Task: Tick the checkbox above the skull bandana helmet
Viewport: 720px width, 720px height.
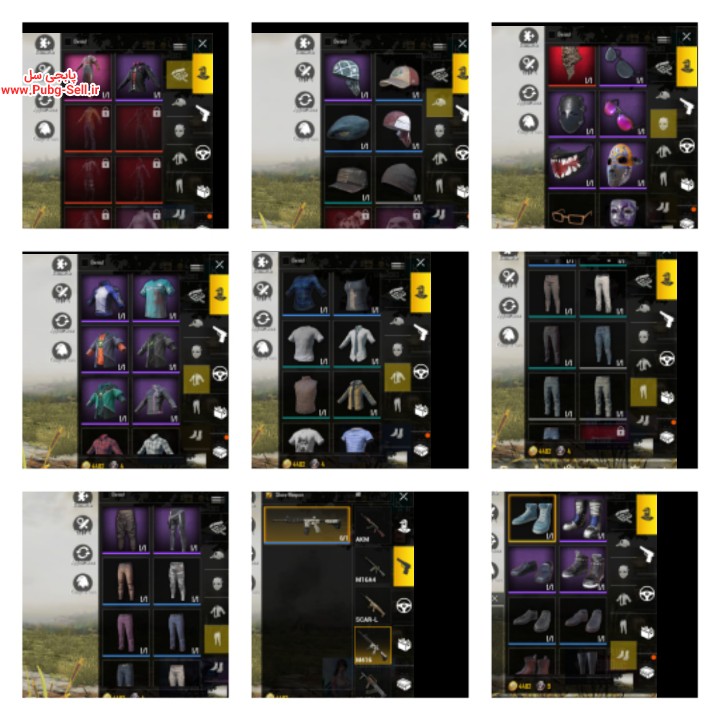Action: 328,42
